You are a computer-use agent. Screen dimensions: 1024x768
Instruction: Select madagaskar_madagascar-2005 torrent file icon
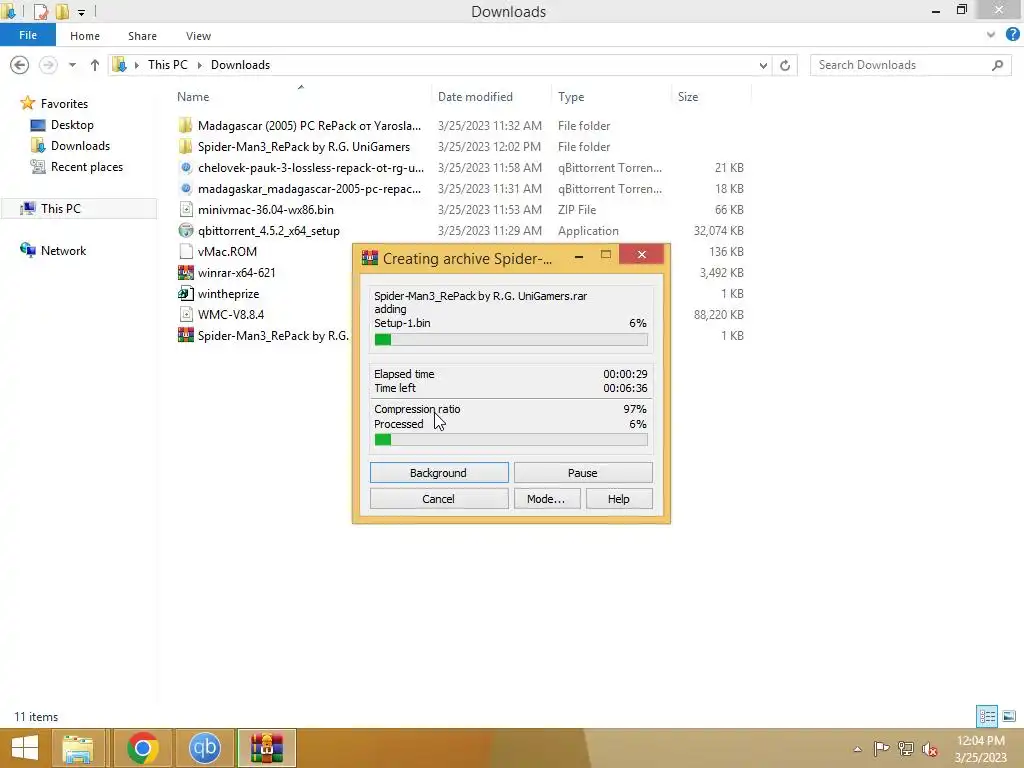point(186,189)
